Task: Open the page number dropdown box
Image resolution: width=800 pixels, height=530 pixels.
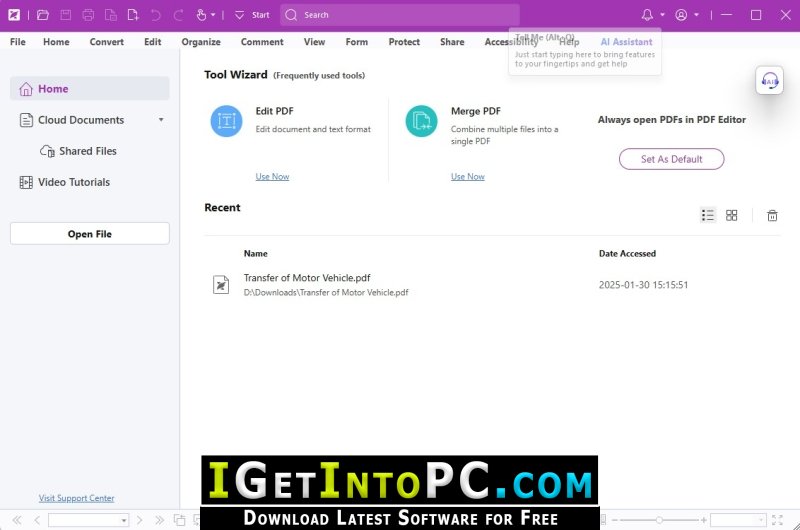Action: (x=88, y=520)
